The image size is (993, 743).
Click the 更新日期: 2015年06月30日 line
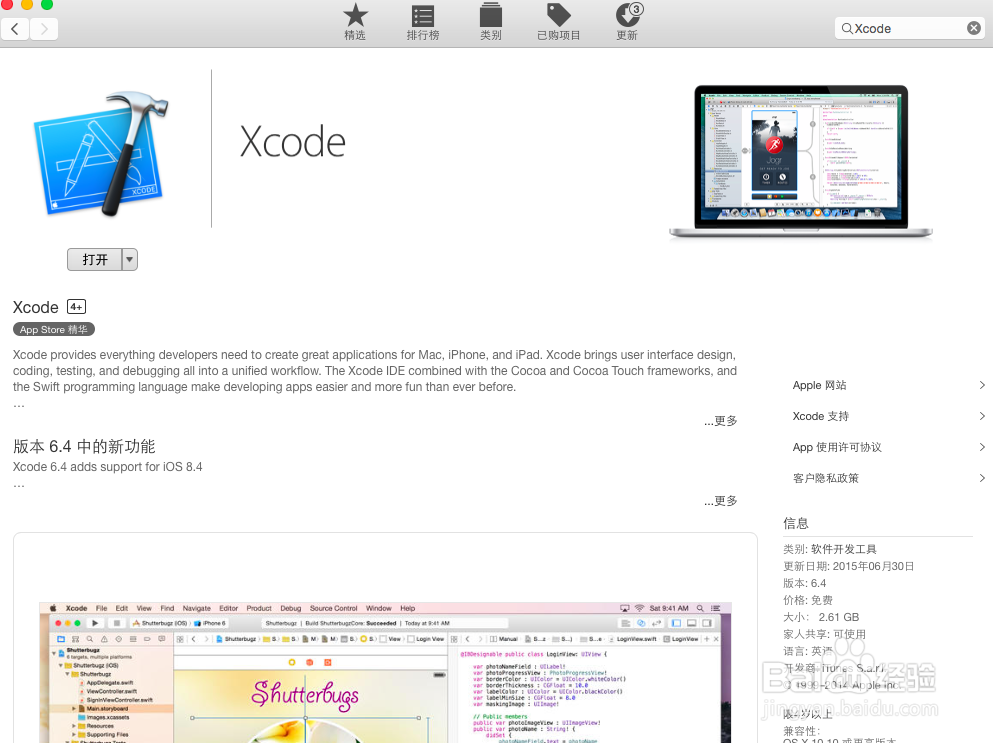pos(849,566)
